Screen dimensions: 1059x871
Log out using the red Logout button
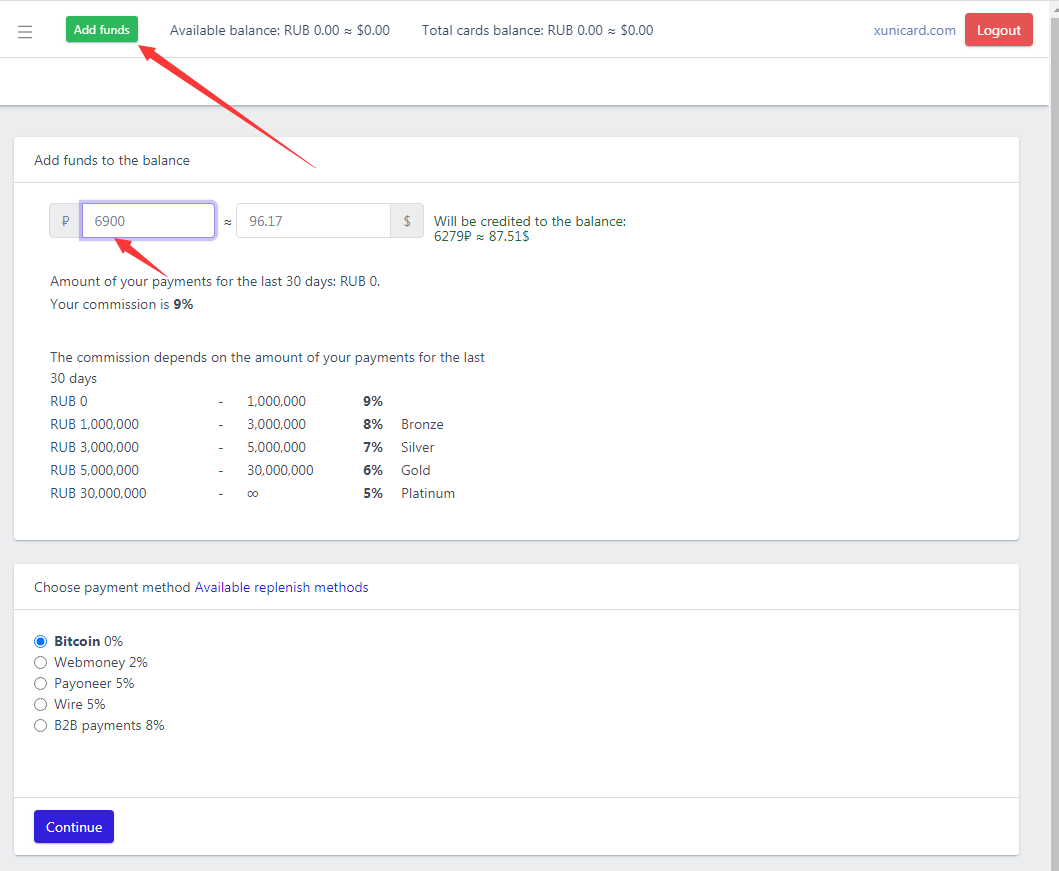[998, 30]
